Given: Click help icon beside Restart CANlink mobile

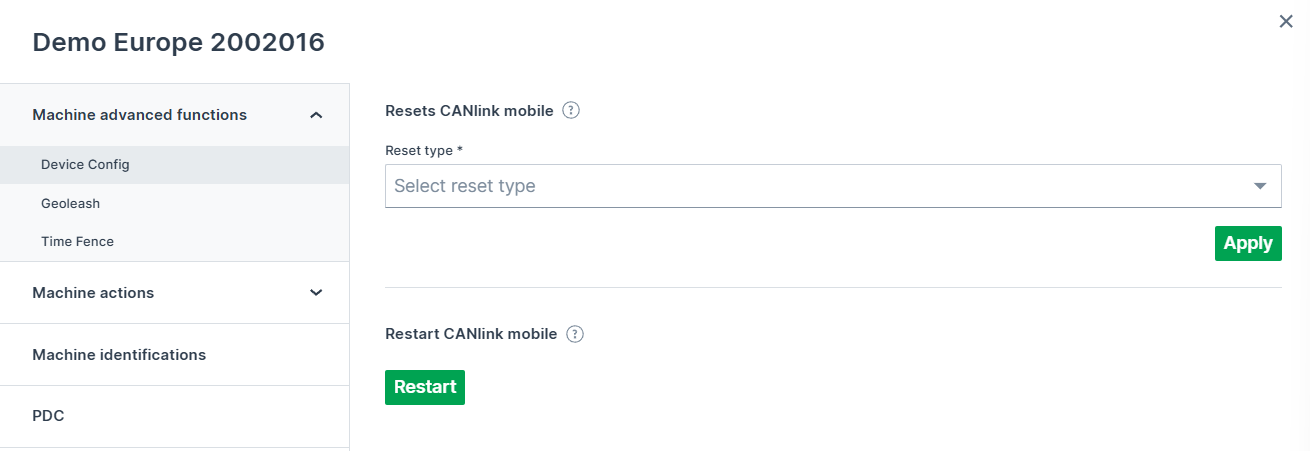Looking at the screenshot, I should pyautogui.click(x=575, y=334).
